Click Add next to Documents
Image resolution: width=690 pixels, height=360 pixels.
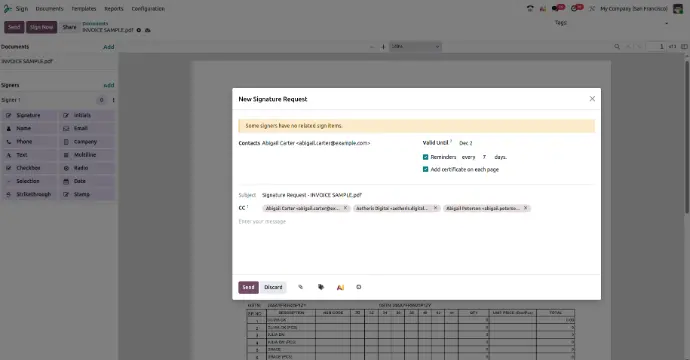[x=109, y=47]
